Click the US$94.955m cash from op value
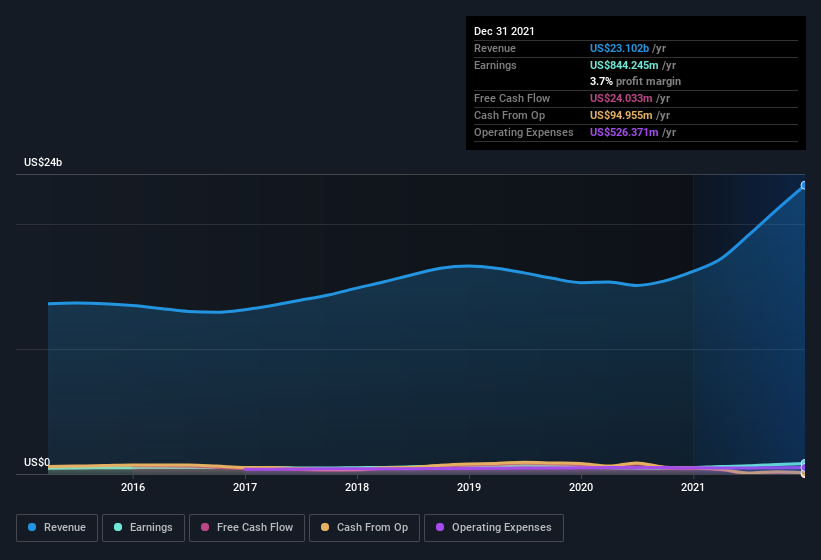 point(621,115)
